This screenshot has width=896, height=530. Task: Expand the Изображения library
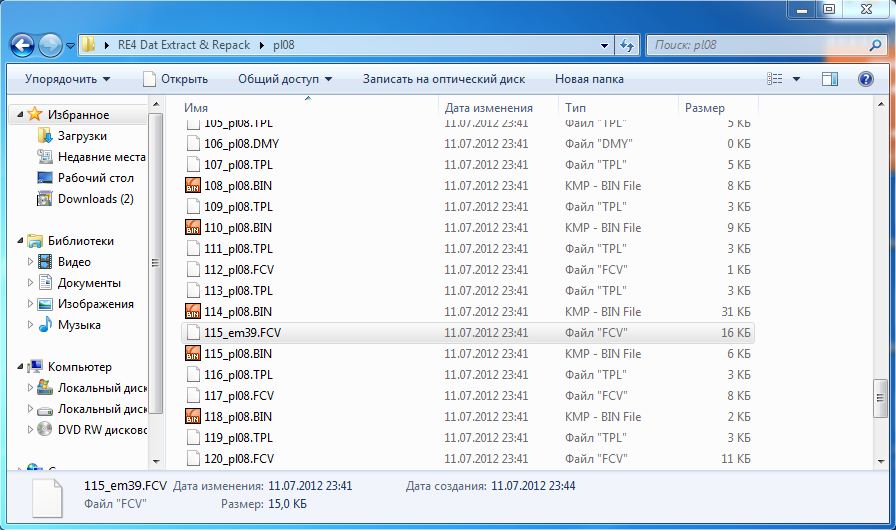click(30, 304)
